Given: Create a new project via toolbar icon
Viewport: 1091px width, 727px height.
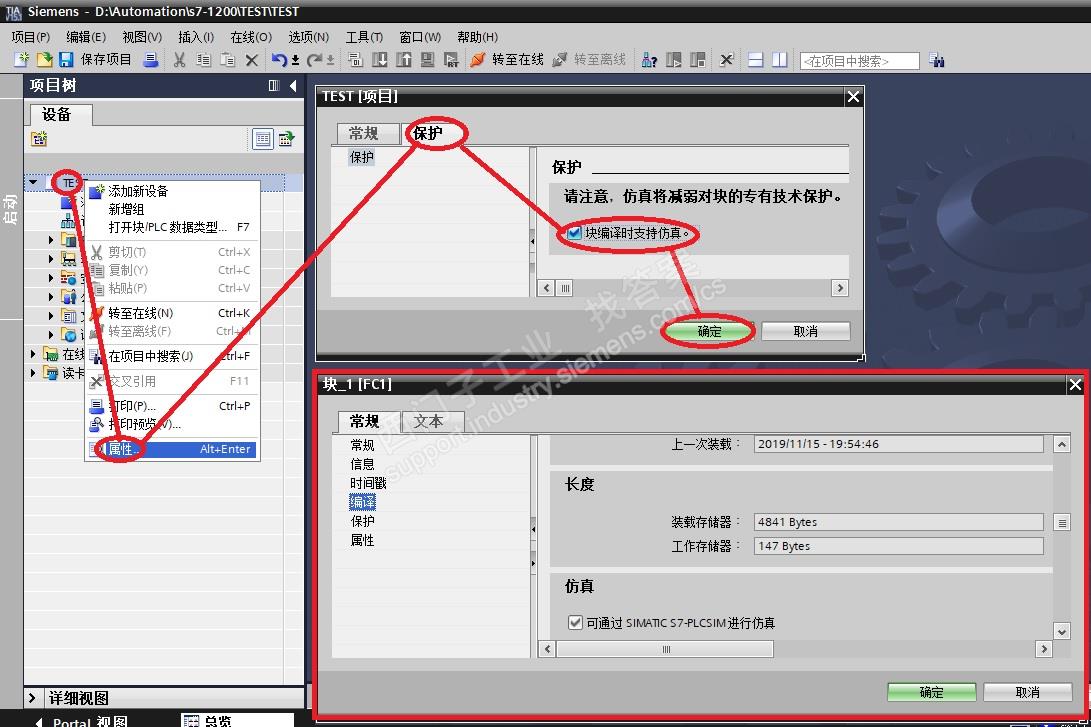Looking at the screenshot, I should 22,60.
